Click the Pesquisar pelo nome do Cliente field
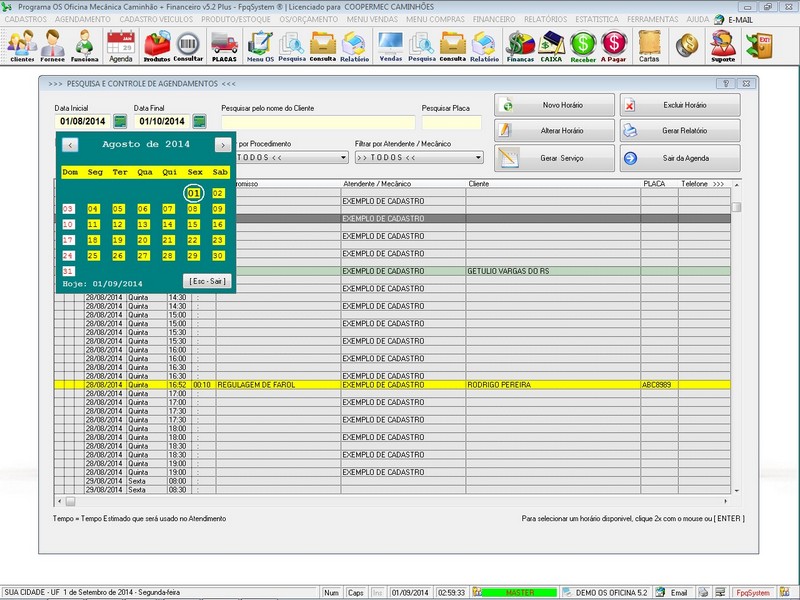Screen dimensions: 800x600 (317, 122)
